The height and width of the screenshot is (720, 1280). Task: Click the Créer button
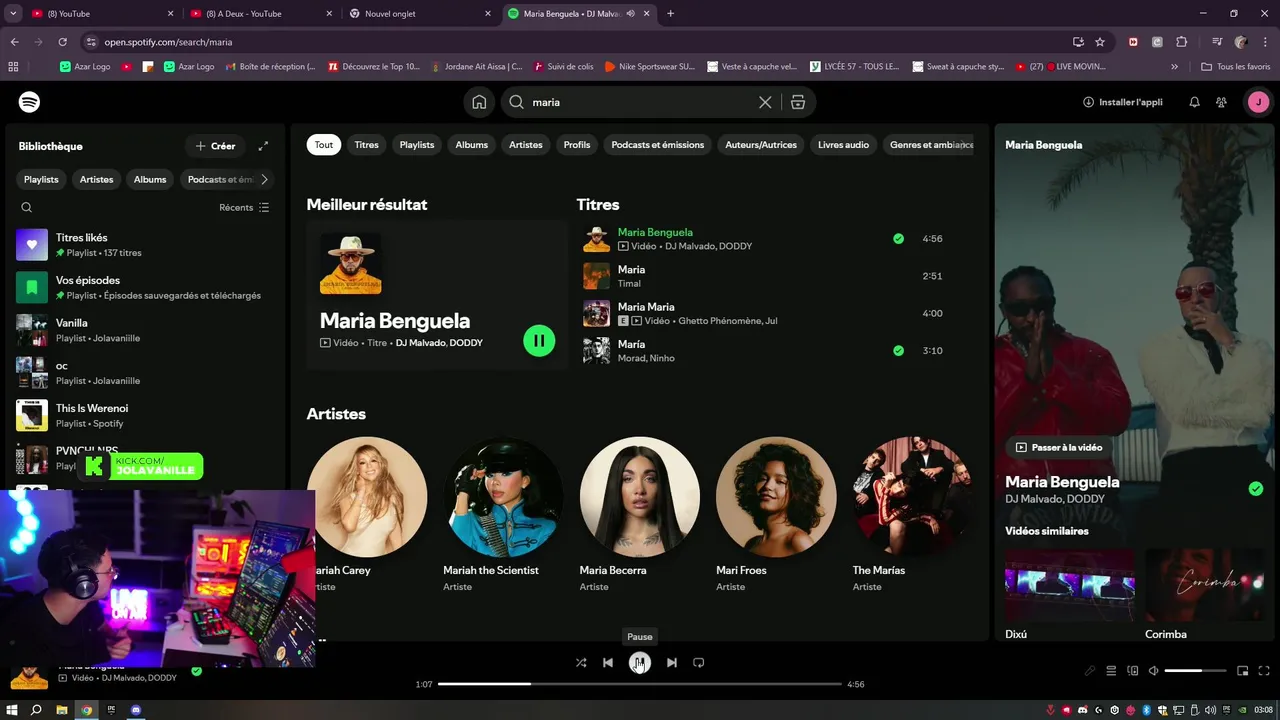(x=215, y=146)
